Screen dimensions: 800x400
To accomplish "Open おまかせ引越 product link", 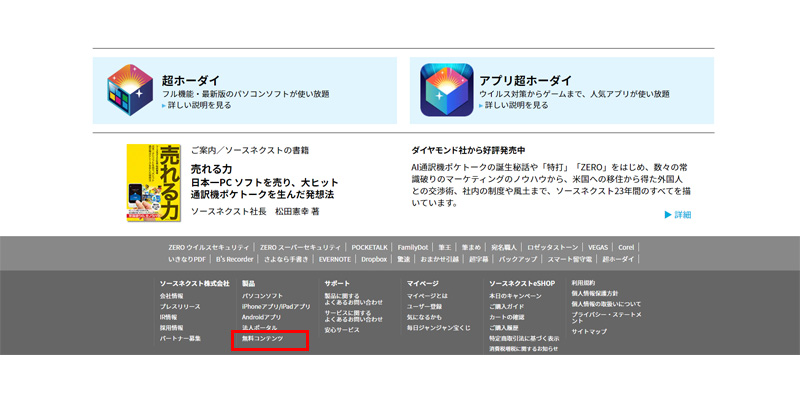I will (439, 259).
